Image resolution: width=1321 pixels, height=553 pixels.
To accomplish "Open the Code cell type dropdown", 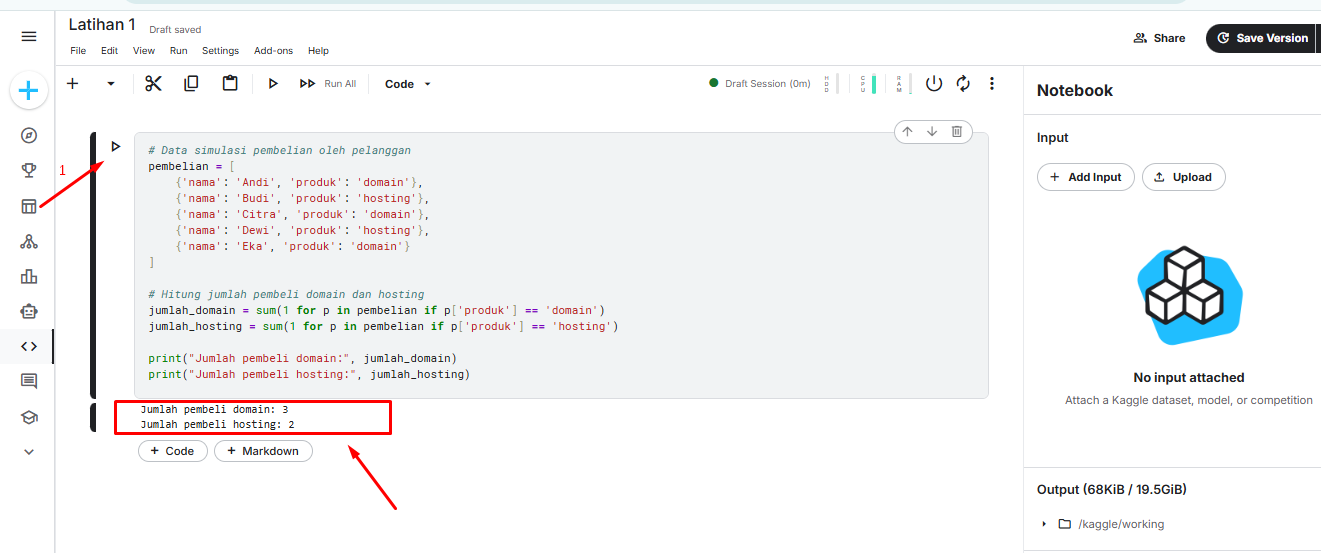I will pos(408,84).
